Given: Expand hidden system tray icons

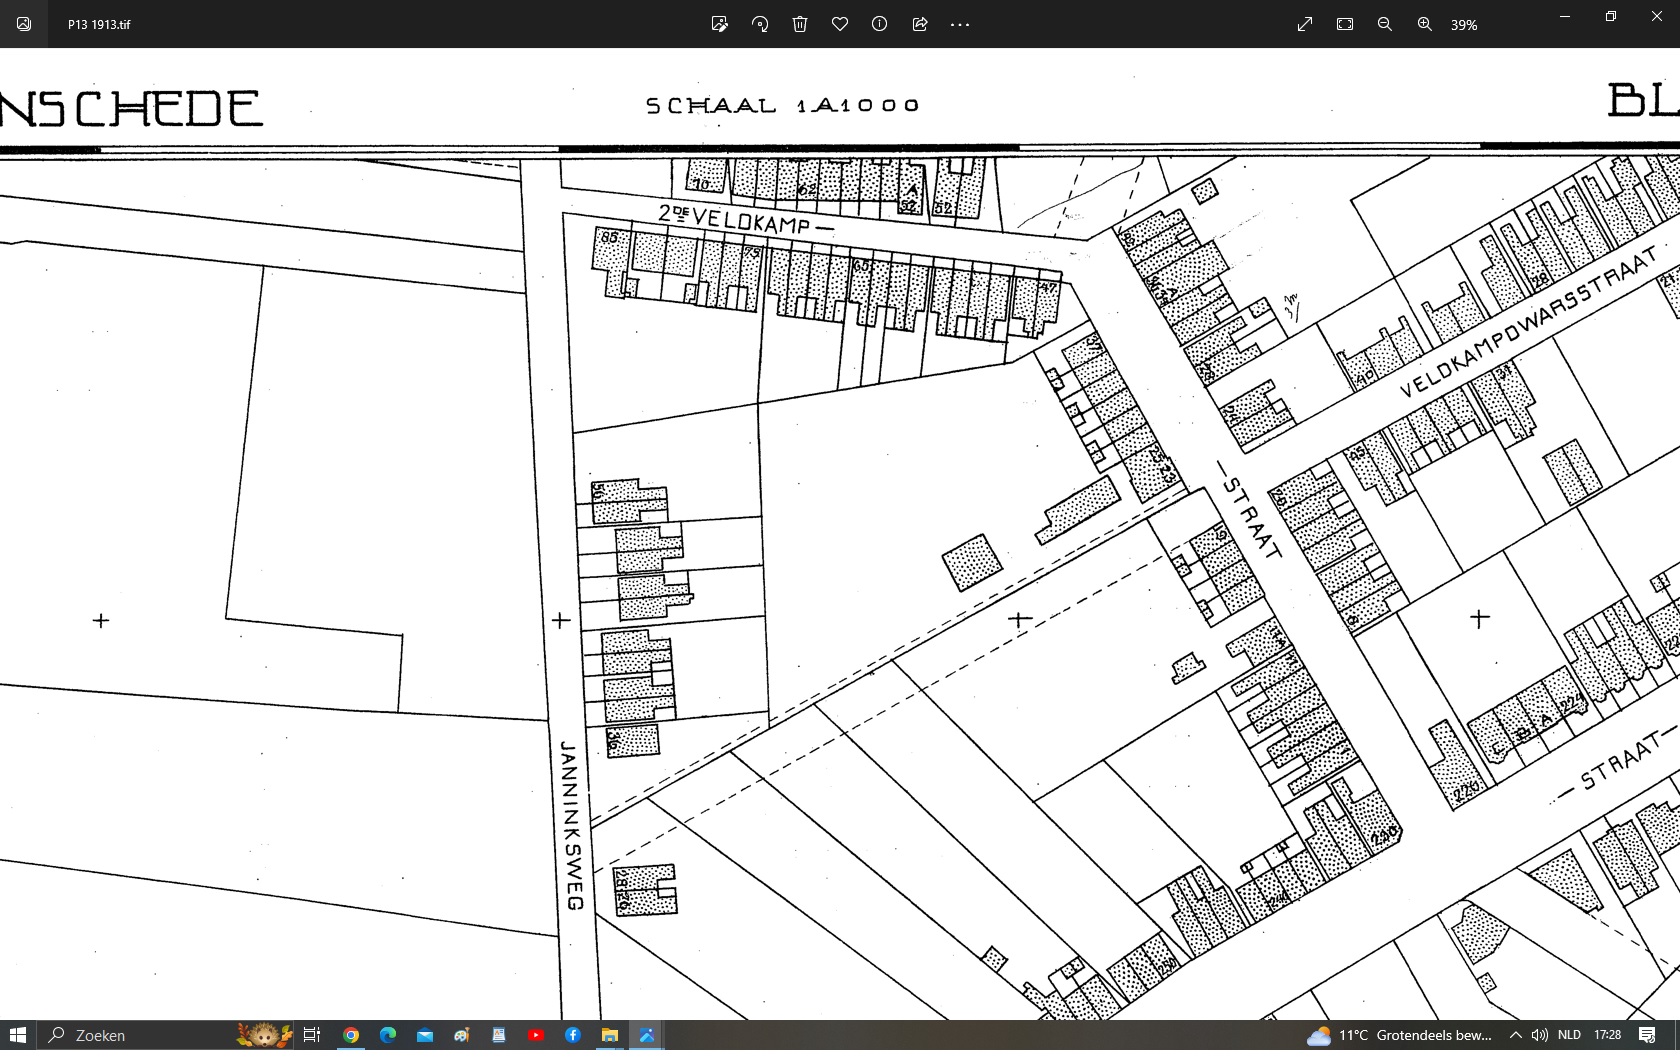Looking at the screenshot, I should [x=1515, y=1035].
